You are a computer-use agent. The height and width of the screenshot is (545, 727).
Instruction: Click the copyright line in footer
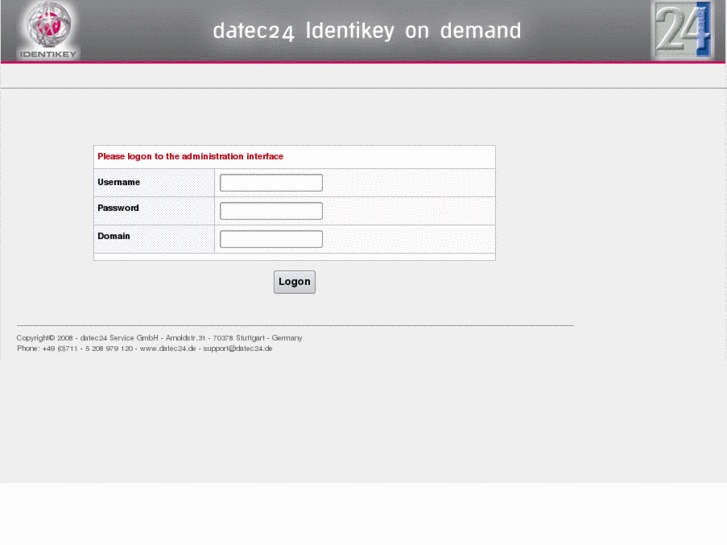coord(159,338)
